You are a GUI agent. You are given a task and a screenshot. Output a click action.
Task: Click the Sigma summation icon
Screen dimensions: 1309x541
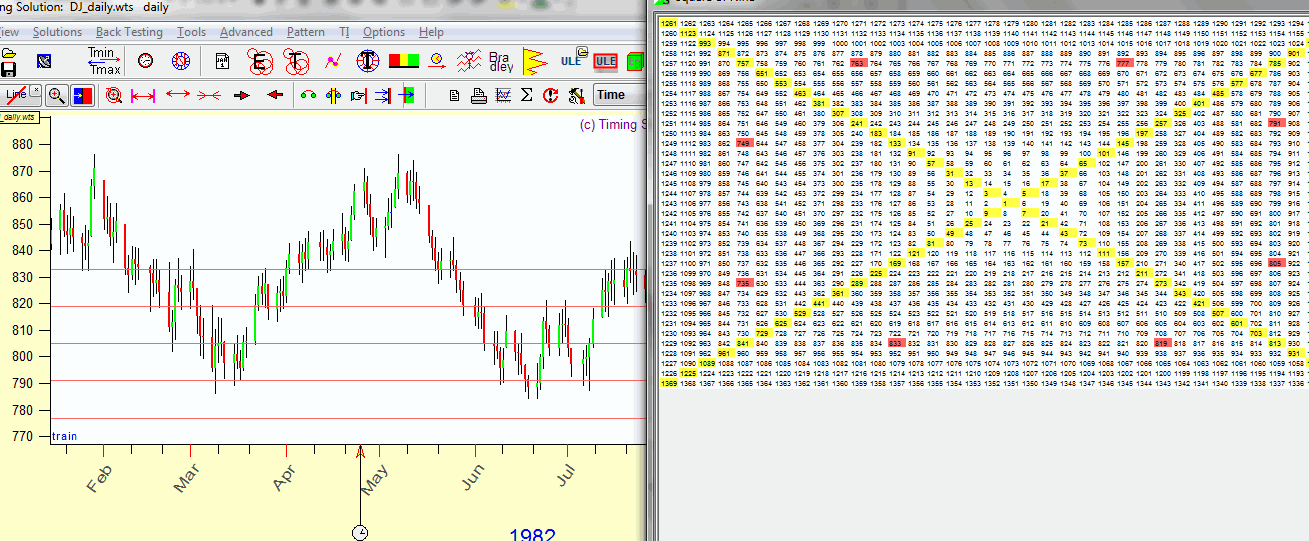[x=526, y=95]
